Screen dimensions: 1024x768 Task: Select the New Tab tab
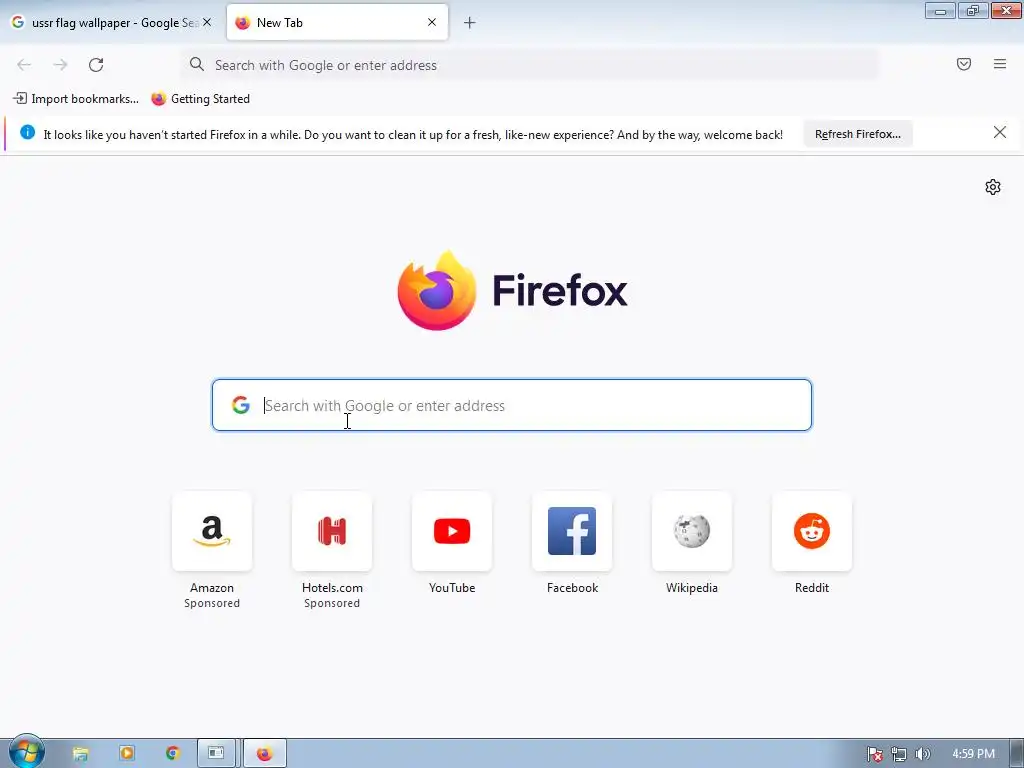click(x=337, y=23)
